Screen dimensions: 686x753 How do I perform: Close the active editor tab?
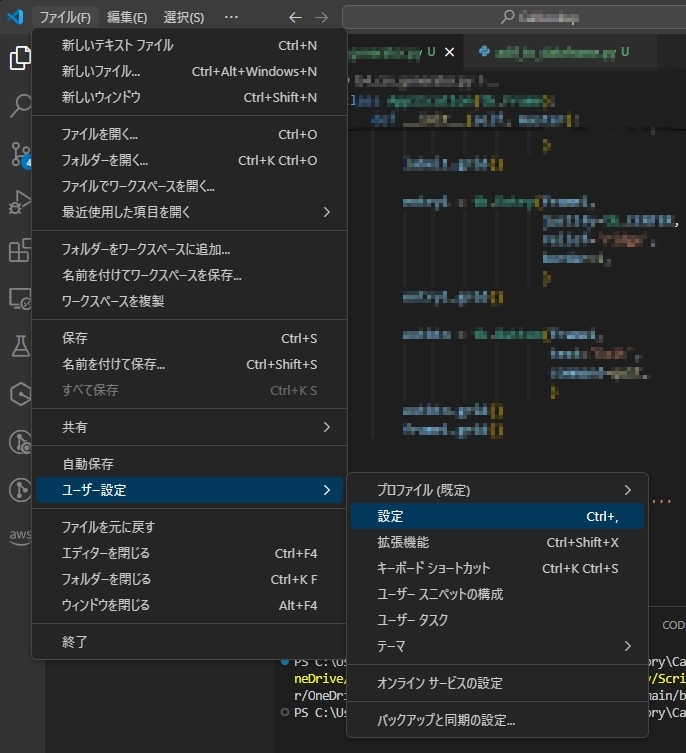tap(449, 52)
